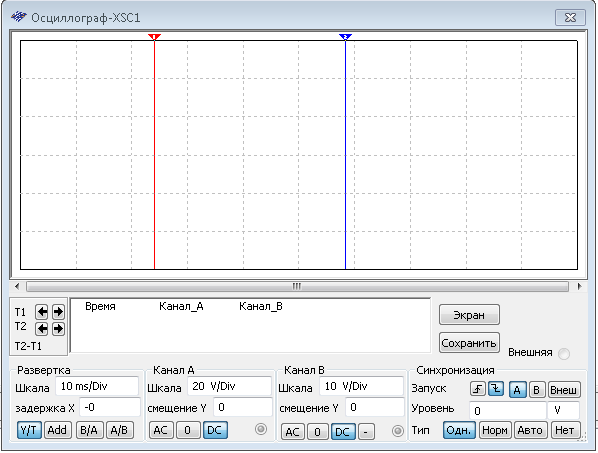Set Канал A coupling to DC

[215, 430]
